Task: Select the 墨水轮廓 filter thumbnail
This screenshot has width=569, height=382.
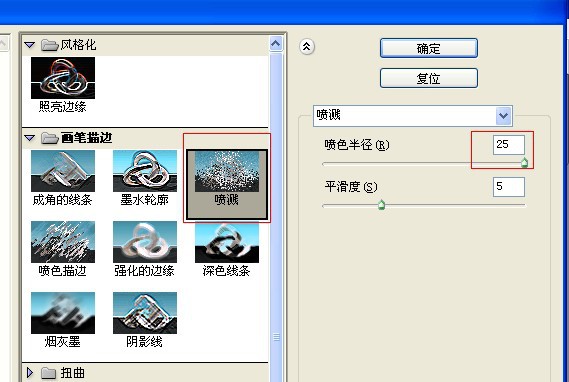Action: point(145,171)
